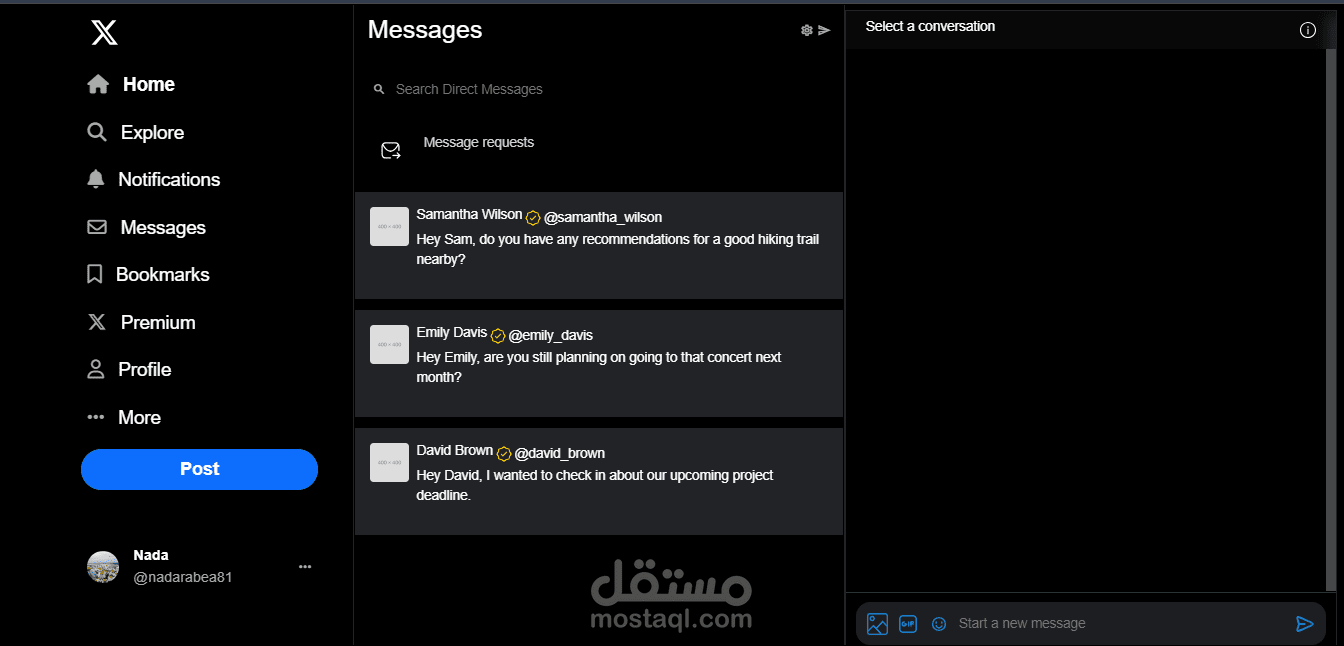Open messages settings gear icon
This screenshot has height=646, width=1344.
(807, 30)
